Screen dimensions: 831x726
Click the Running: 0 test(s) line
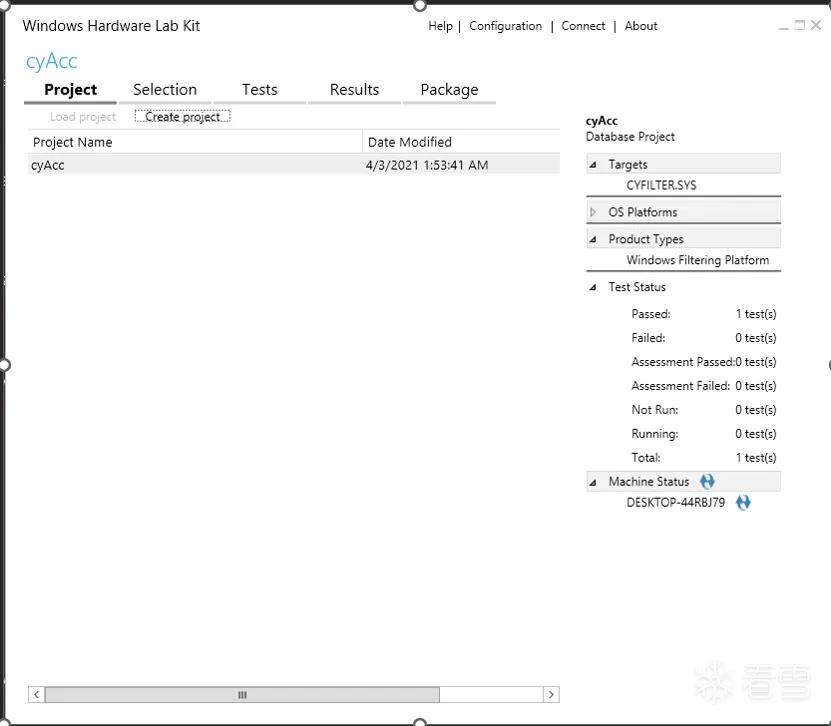click(703, 433)
